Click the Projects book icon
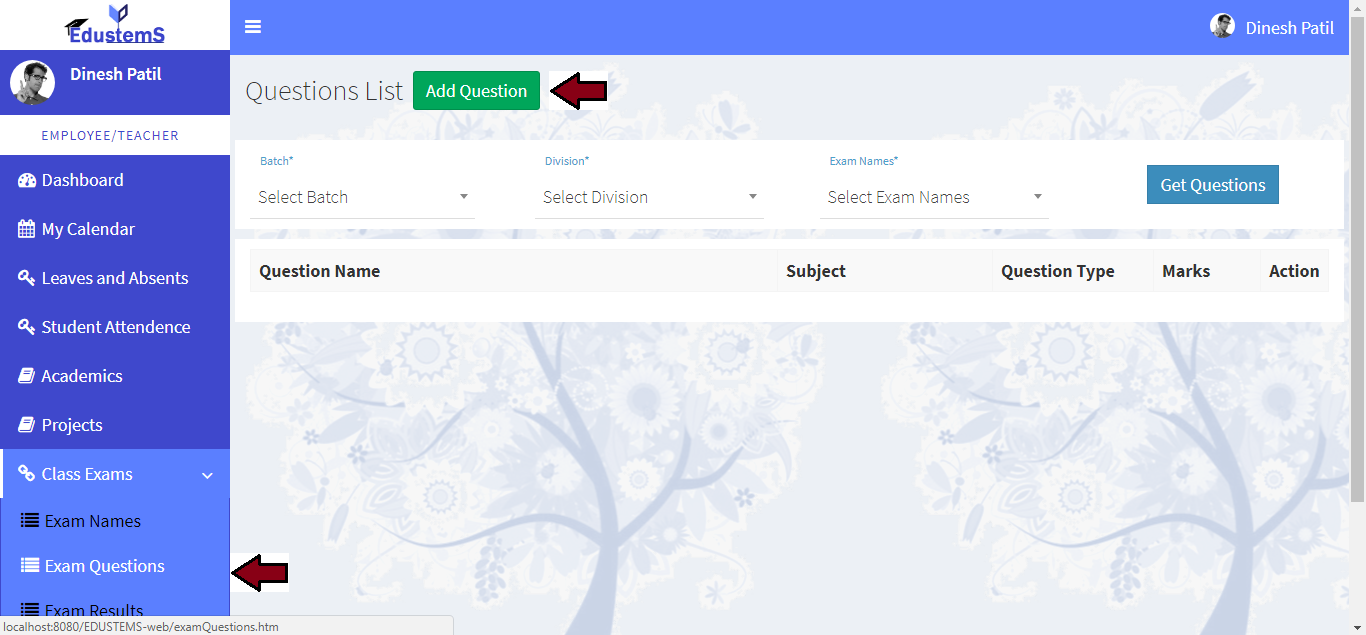The height and width of the screenshot is (635, 1366). click(x=27, y=425)
